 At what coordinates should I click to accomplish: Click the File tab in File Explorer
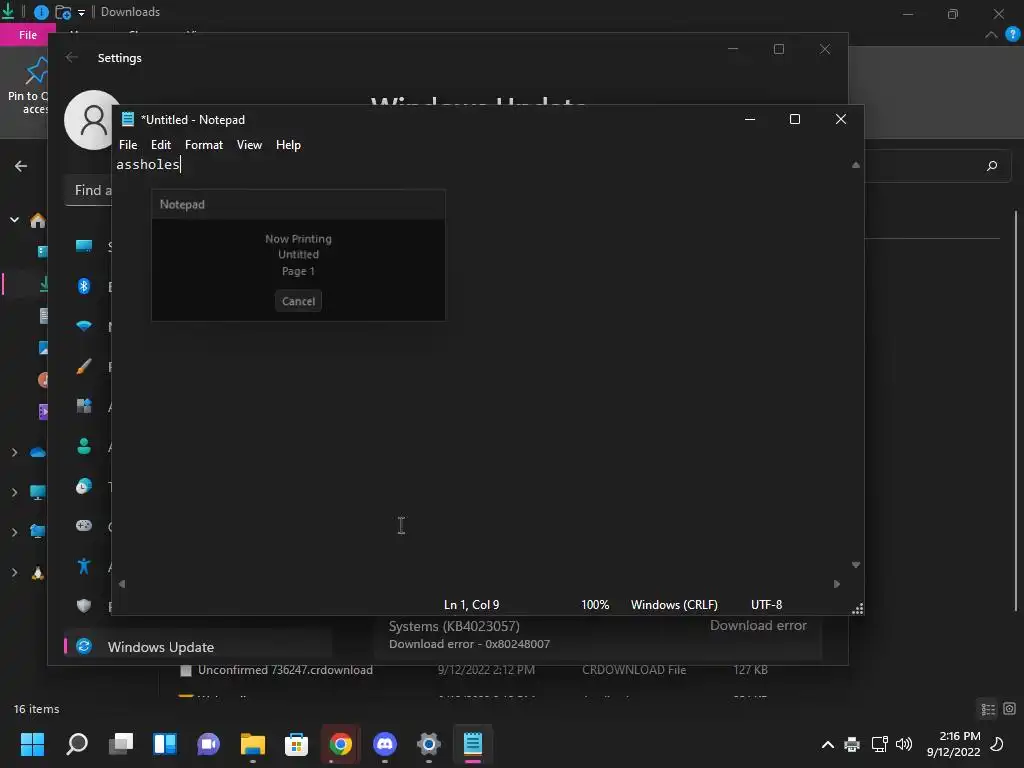(x=27, y=35)
